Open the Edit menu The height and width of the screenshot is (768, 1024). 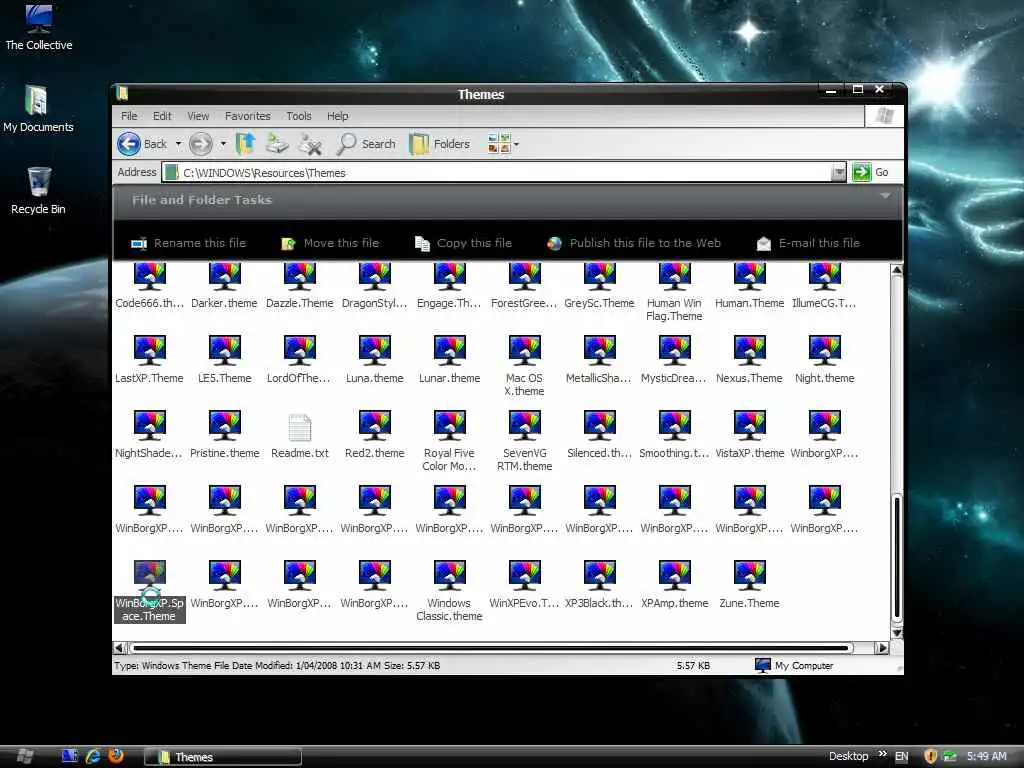point(162,116)
